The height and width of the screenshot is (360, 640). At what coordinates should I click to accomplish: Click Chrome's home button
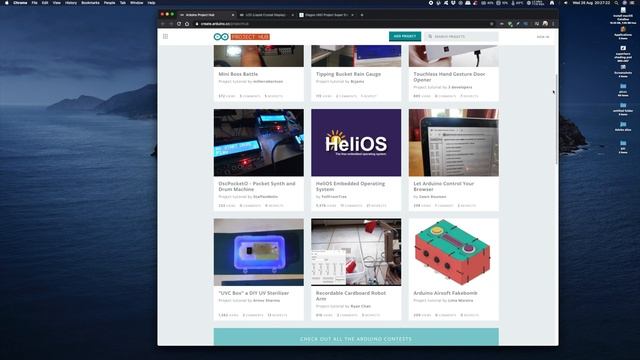click(x=187, y=24)
